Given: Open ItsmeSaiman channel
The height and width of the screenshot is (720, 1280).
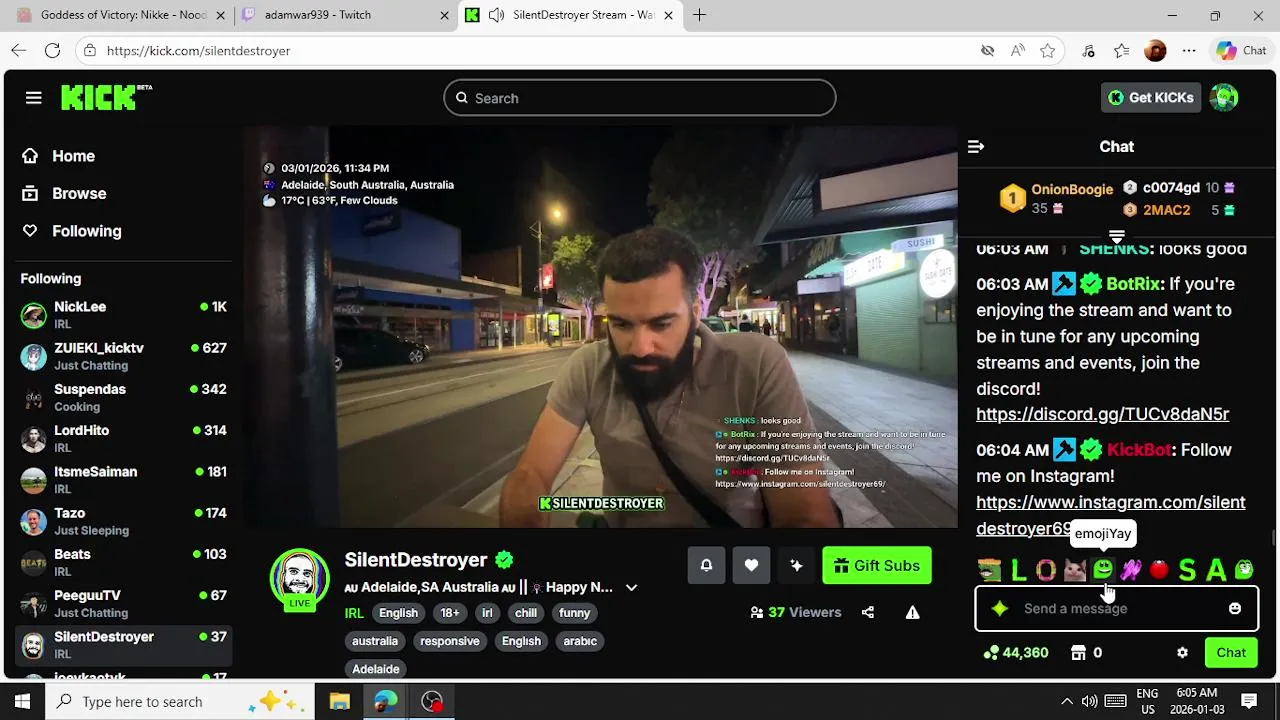Looking at the screenshot, I should point(124,480).
